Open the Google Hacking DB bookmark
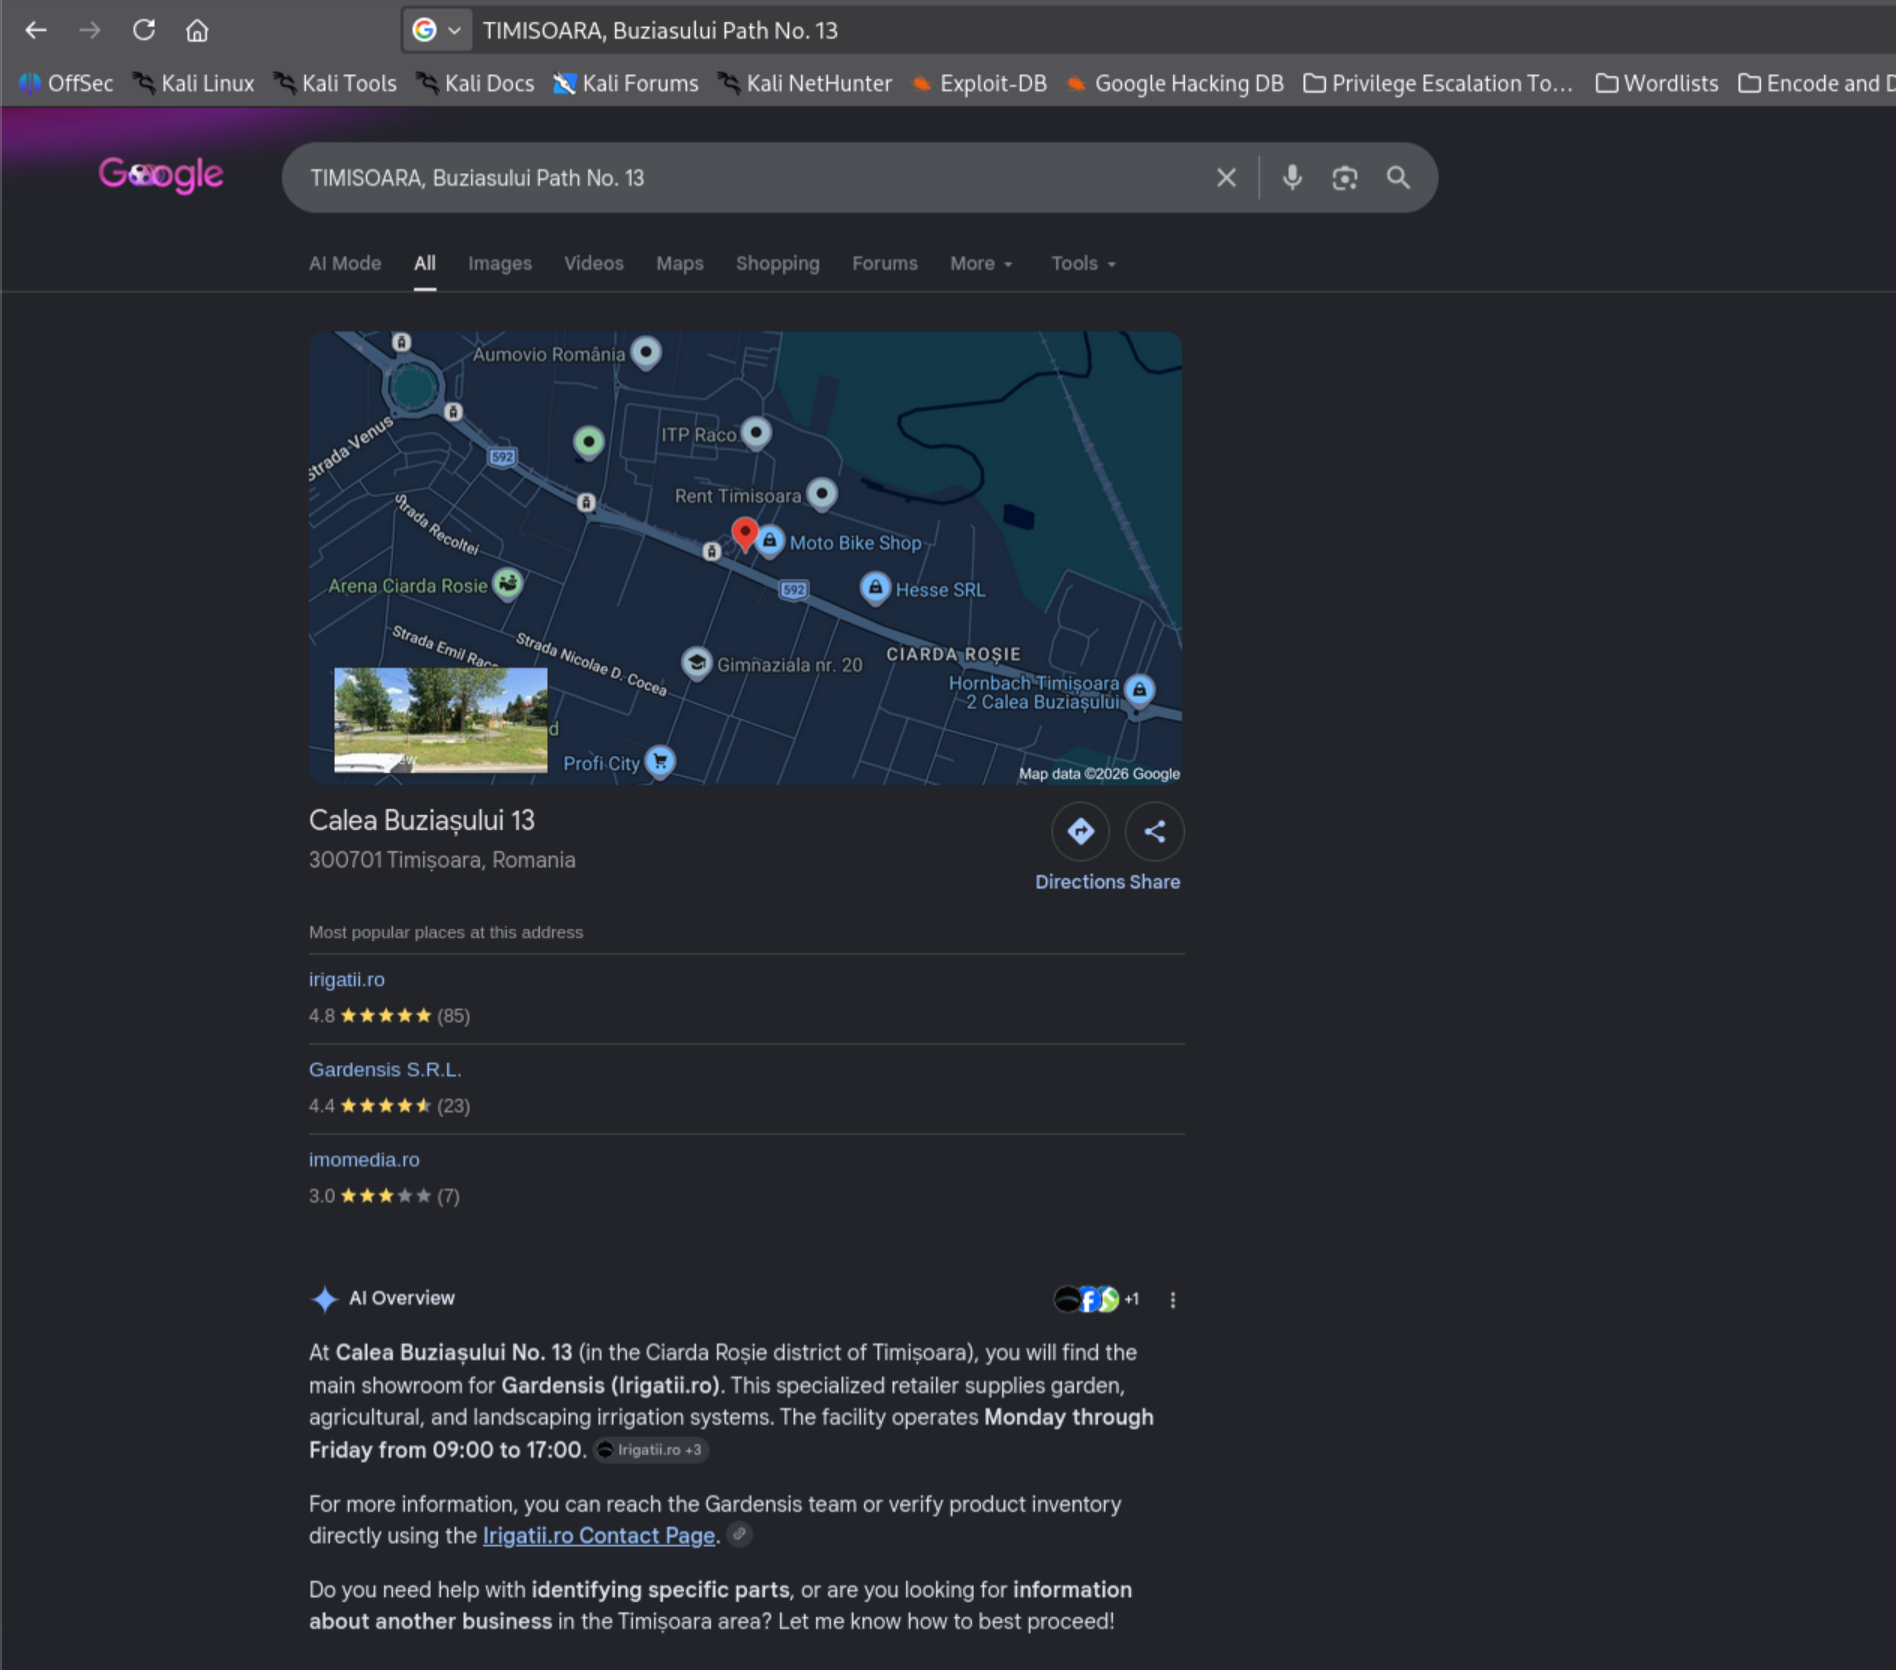The width and height of the screenshot is (1896, 1670). click(1175, 83)
